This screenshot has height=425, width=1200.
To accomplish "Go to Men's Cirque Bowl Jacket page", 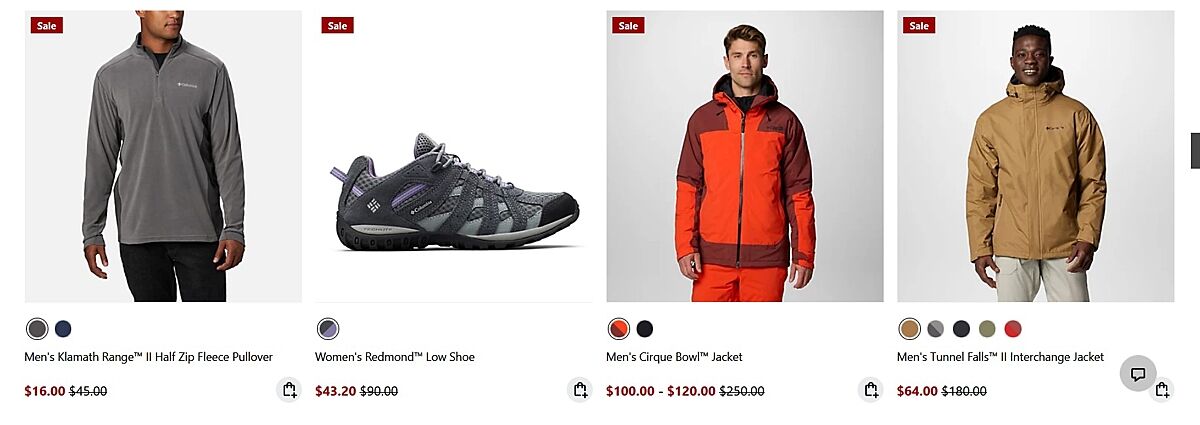I will point(674,357).
